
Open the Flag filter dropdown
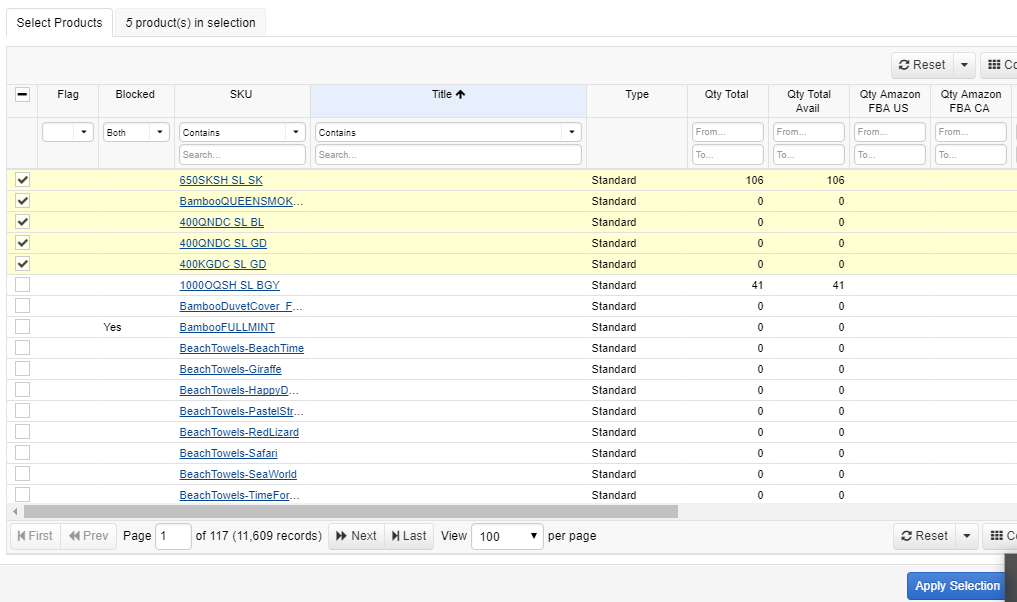tap(67, 132)
